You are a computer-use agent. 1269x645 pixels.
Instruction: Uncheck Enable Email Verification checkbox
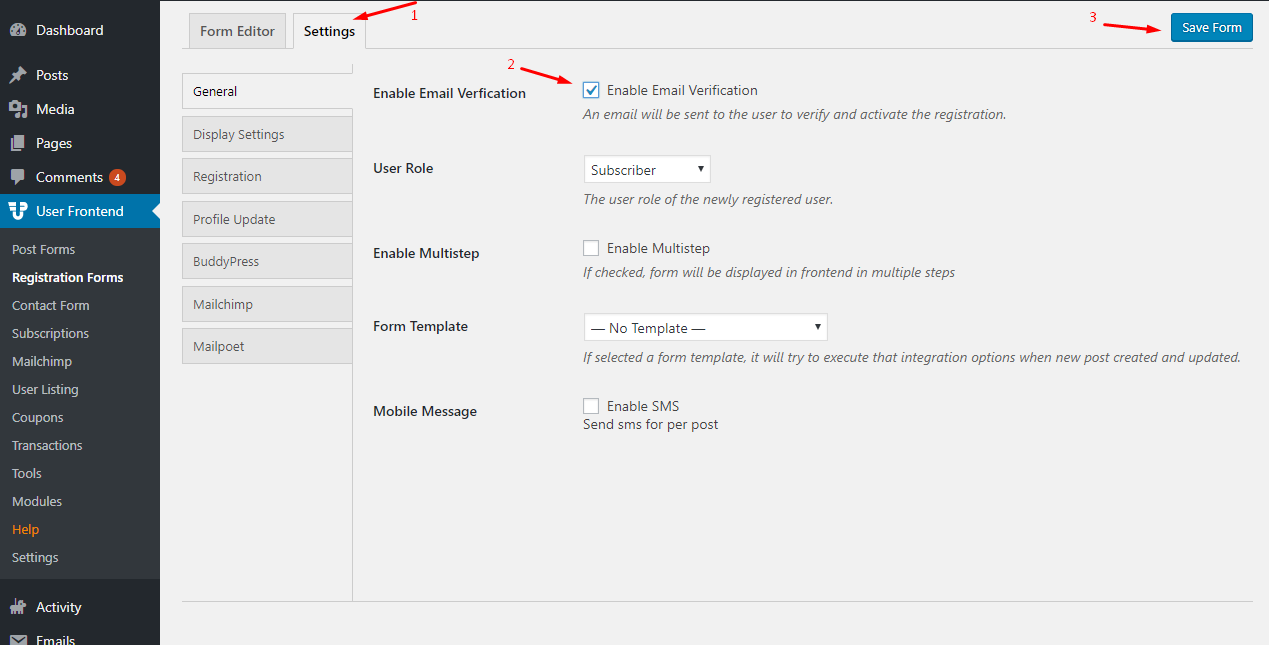[591, 90]
